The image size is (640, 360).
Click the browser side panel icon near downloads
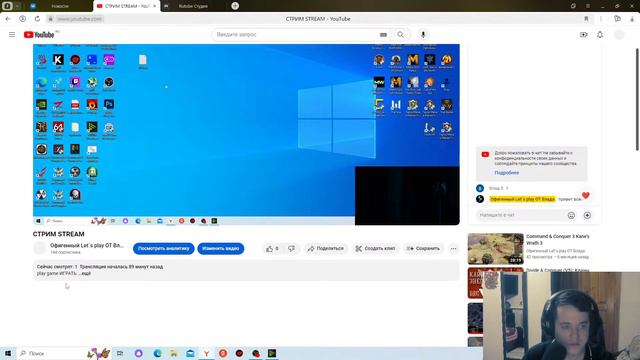click(617, 19)
